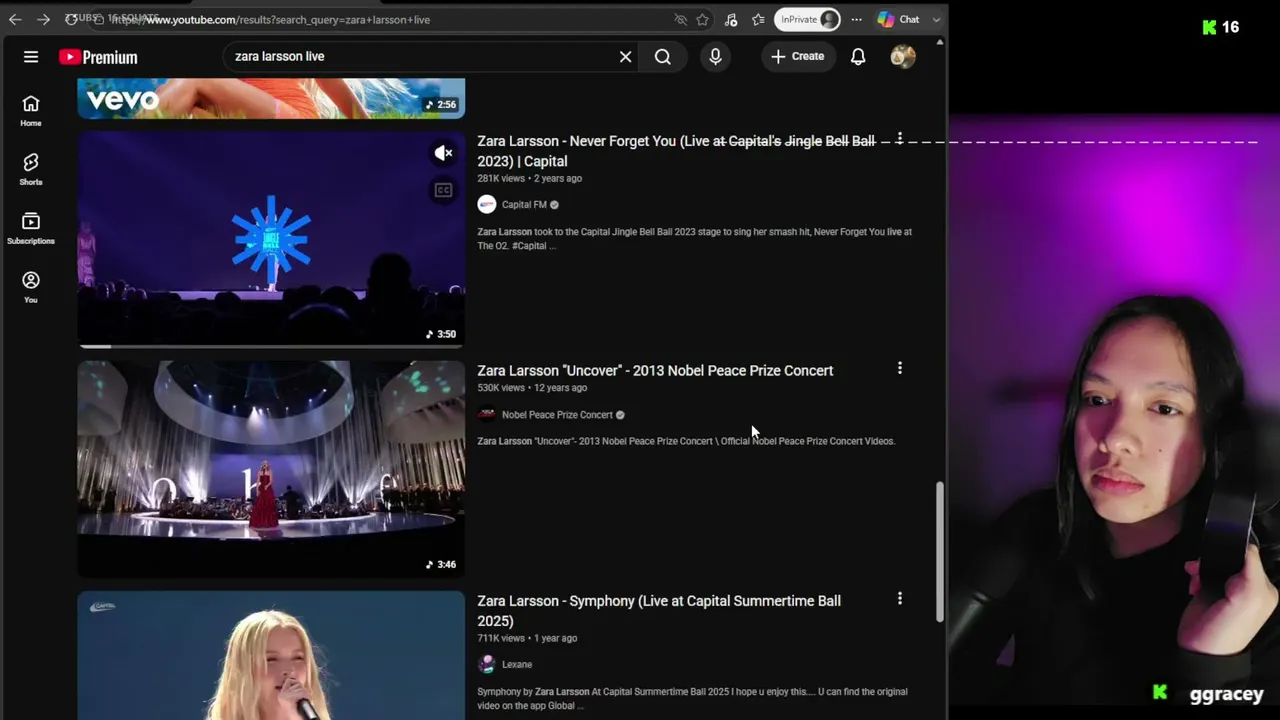Open the Create menu
Screen dimensions: 1280x720
798,57
